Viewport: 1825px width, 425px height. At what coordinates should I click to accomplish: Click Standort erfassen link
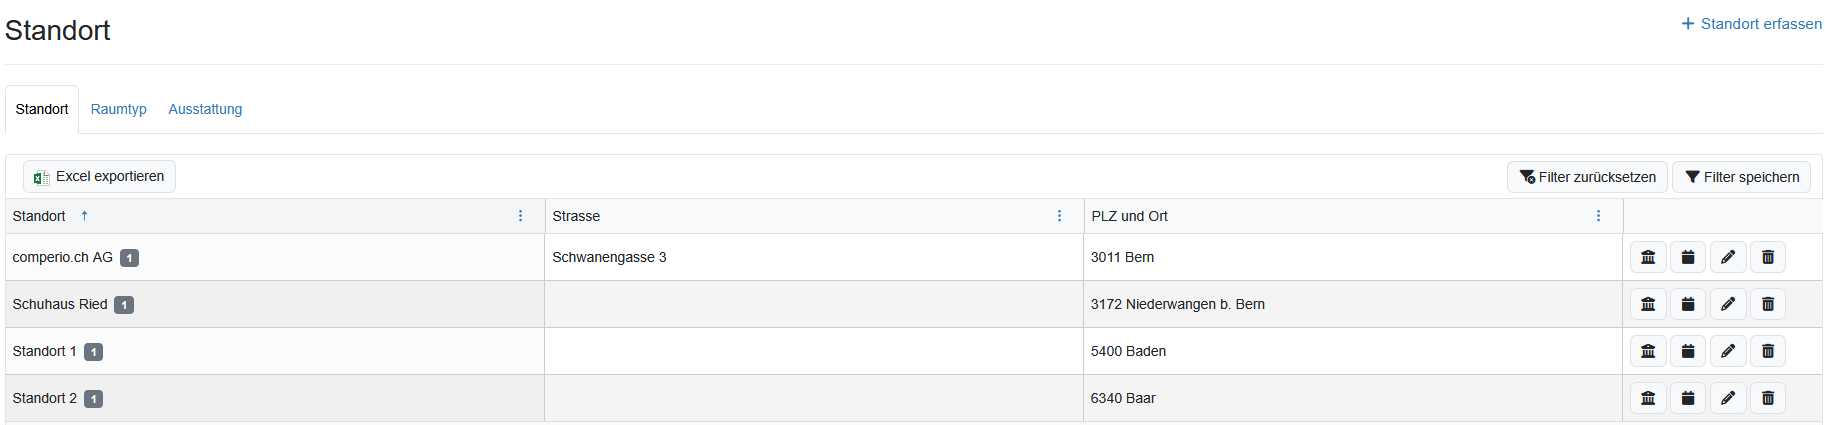[x=1751, y=24]
